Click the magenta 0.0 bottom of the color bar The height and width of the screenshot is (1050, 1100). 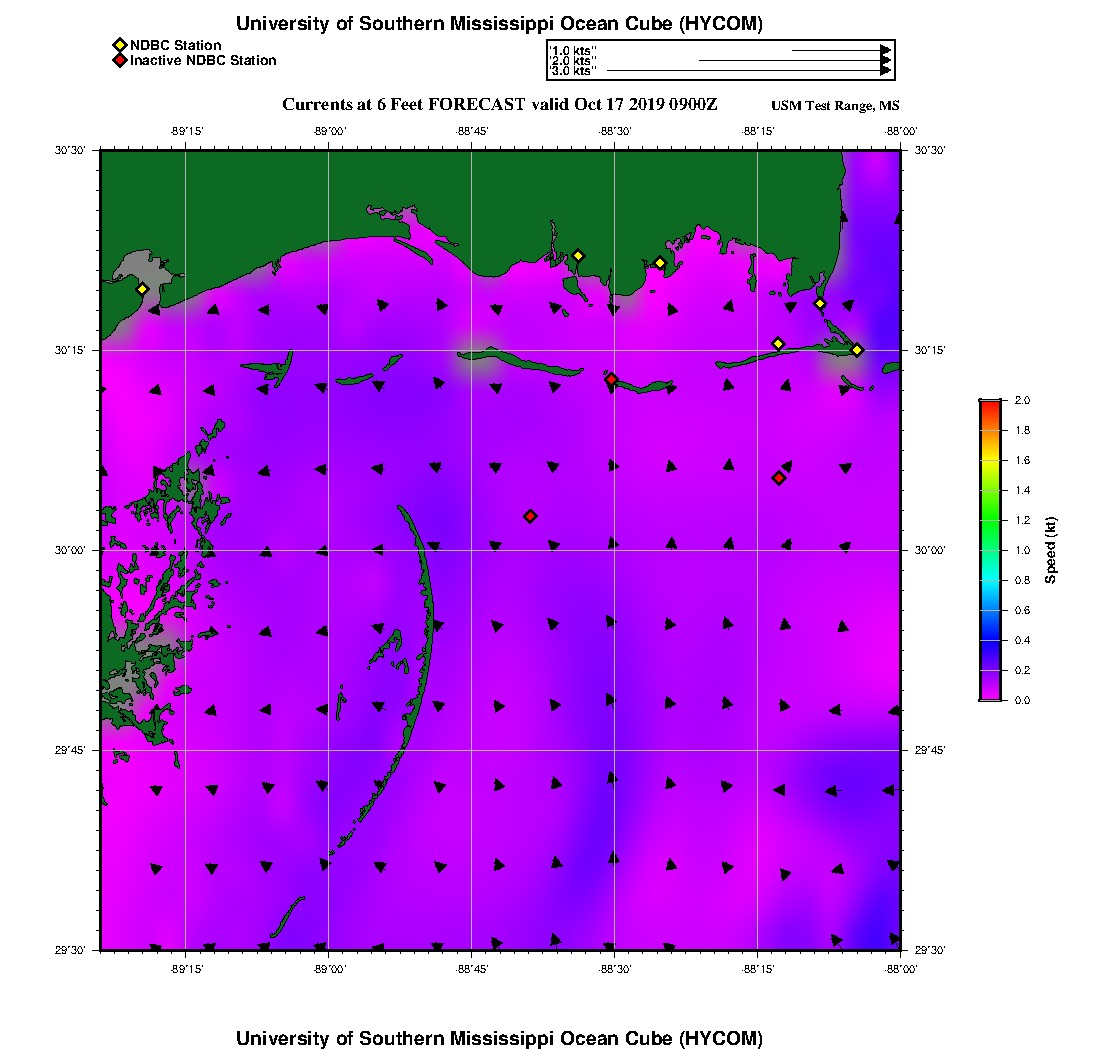pos(991,696)
